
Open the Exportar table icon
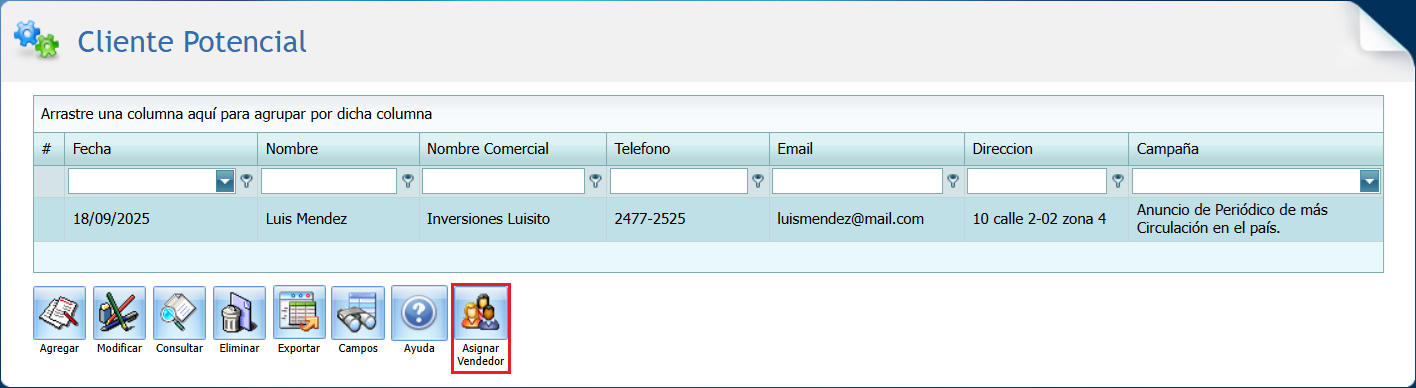click(x=299, y=313)
